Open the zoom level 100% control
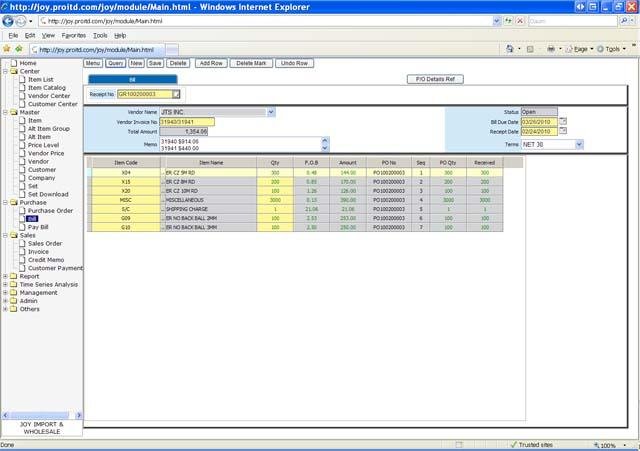This screenshot has height=451, width=640. pyautogui.click(x=608, y=445)
